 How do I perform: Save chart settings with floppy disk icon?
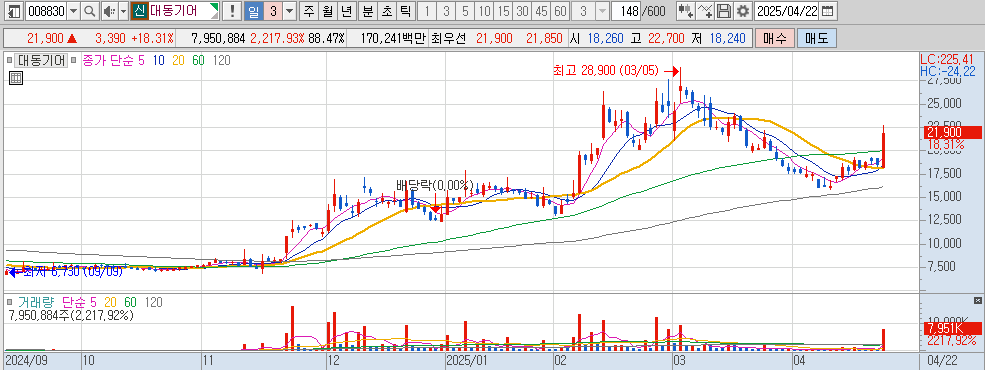pos(724,11)
